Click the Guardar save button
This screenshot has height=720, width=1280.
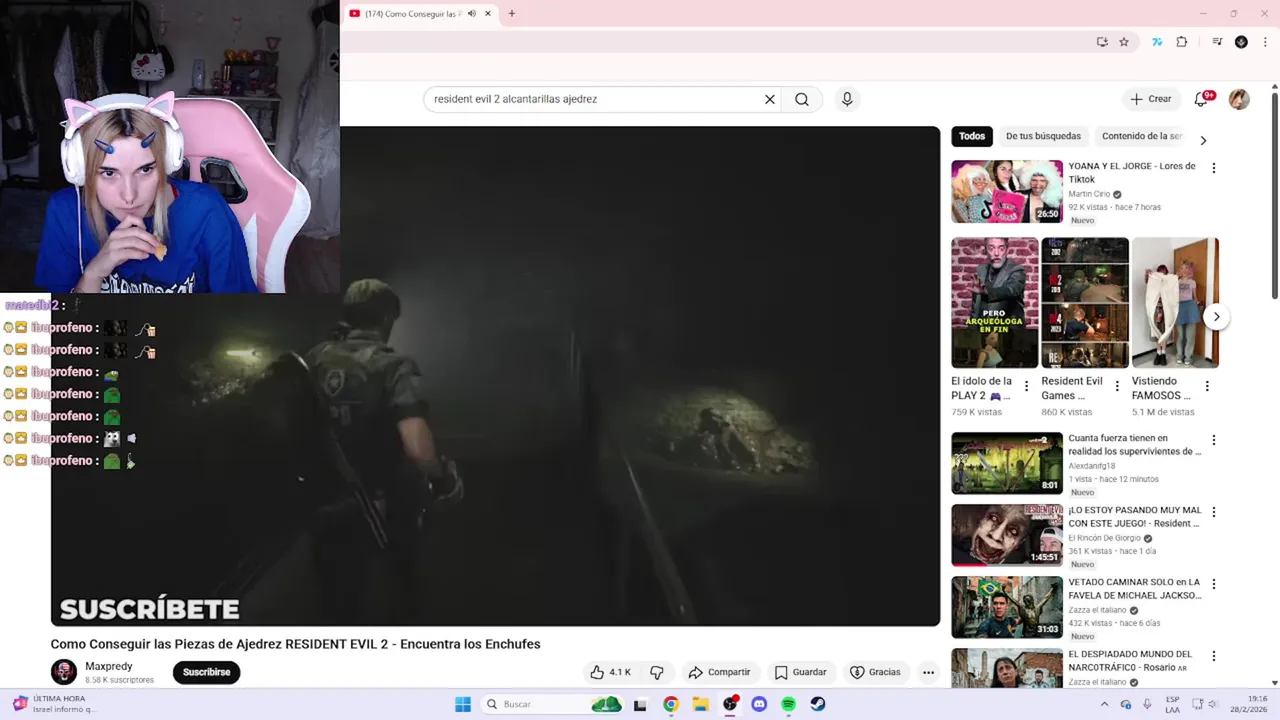(800, 672)
